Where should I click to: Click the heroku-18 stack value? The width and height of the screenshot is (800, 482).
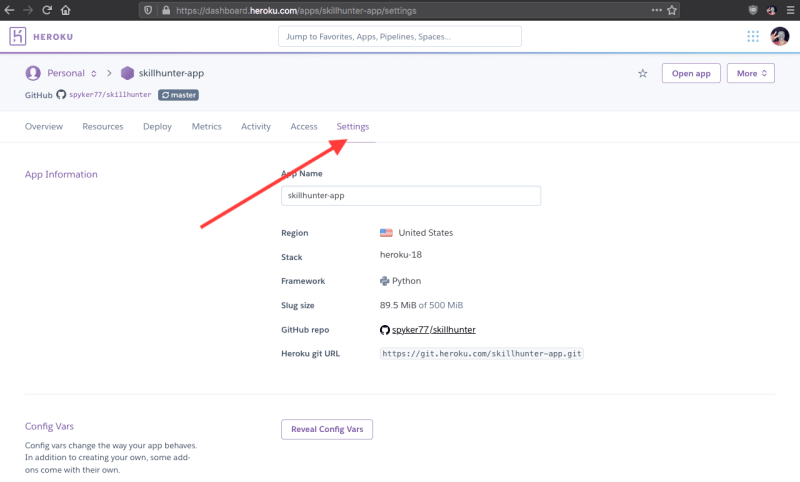[x=401, y=255]
